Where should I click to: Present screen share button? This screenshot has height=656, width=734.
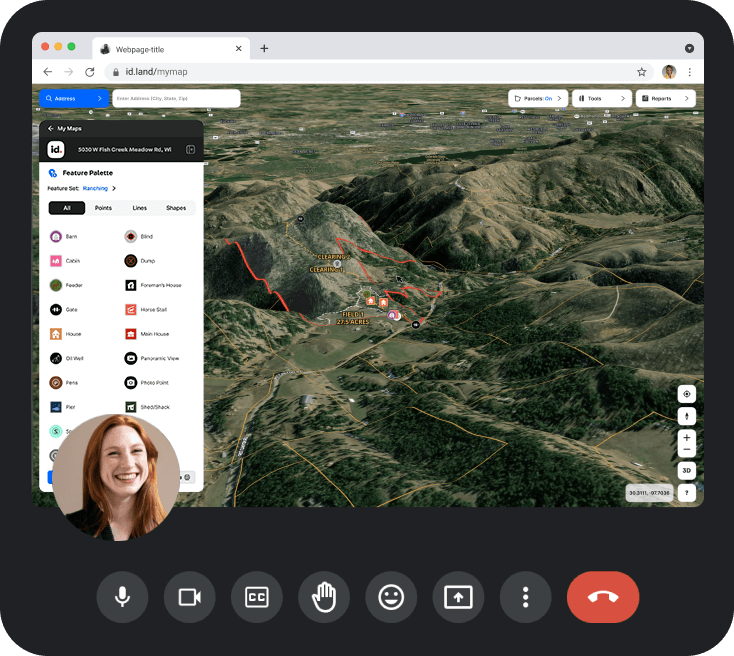point(458,597)
